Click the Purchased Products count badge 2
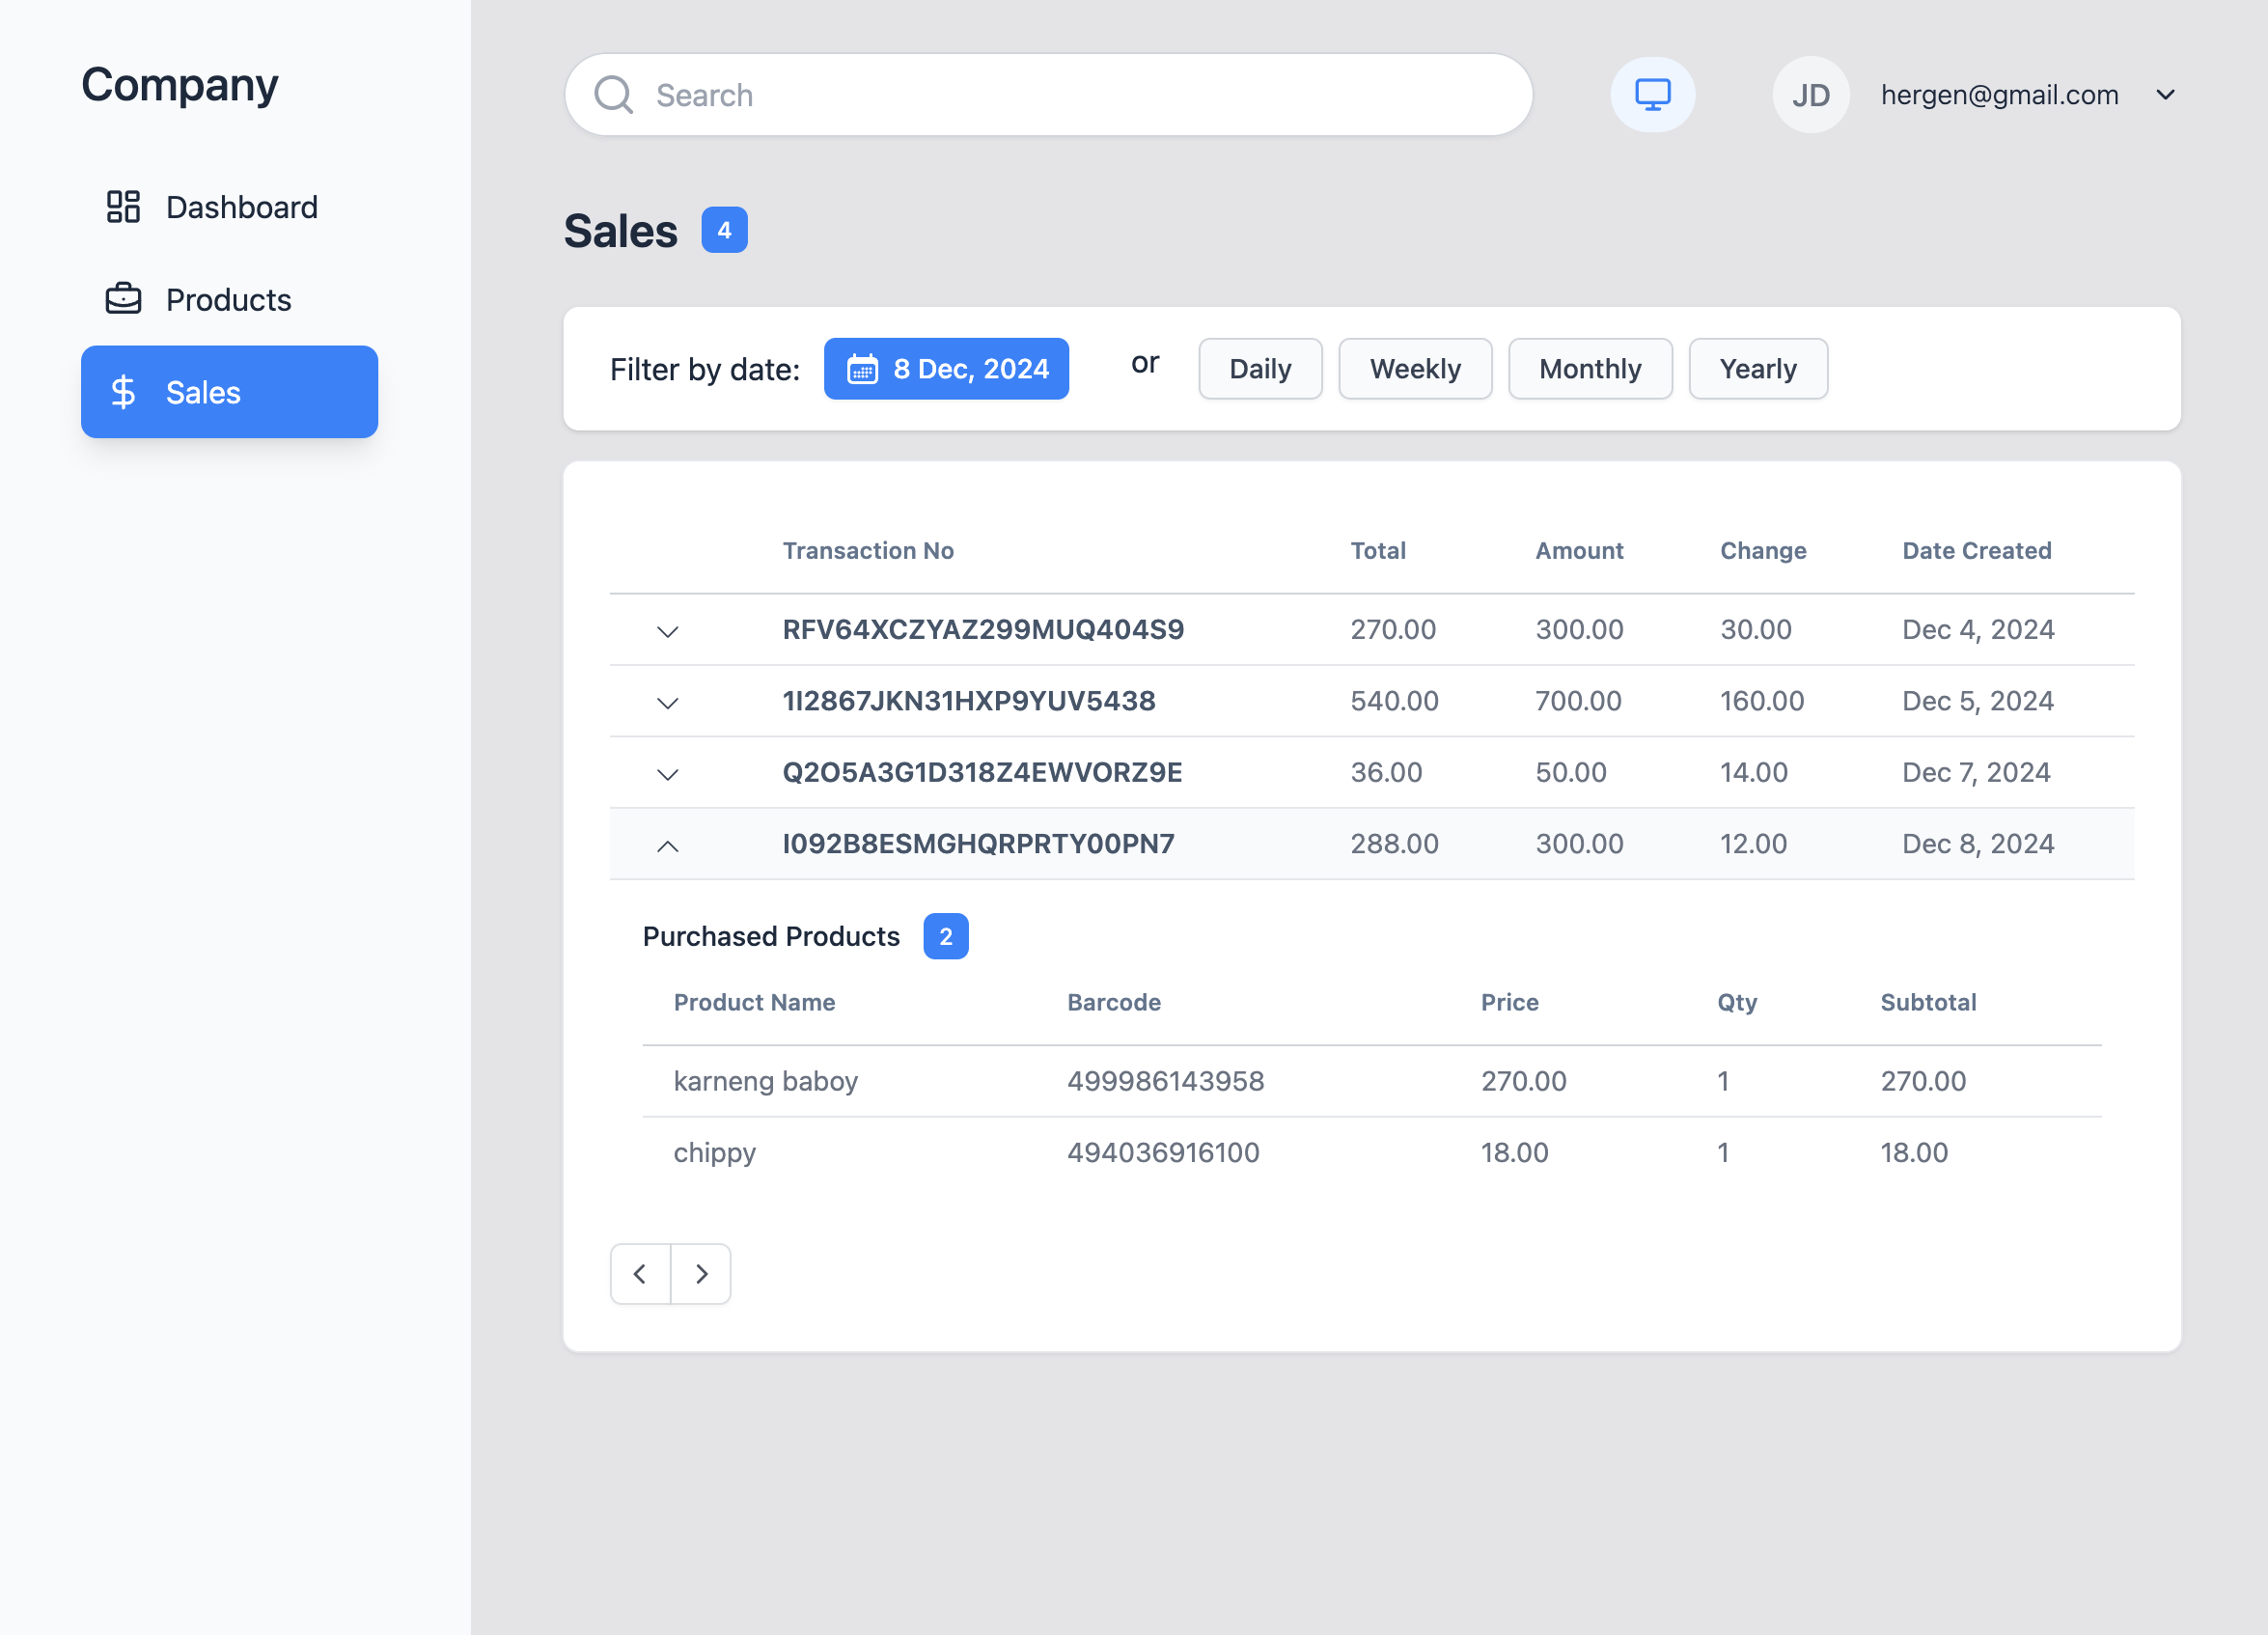The height and width of the screenshot is (1635, 2268). click(x=945, y=936)
